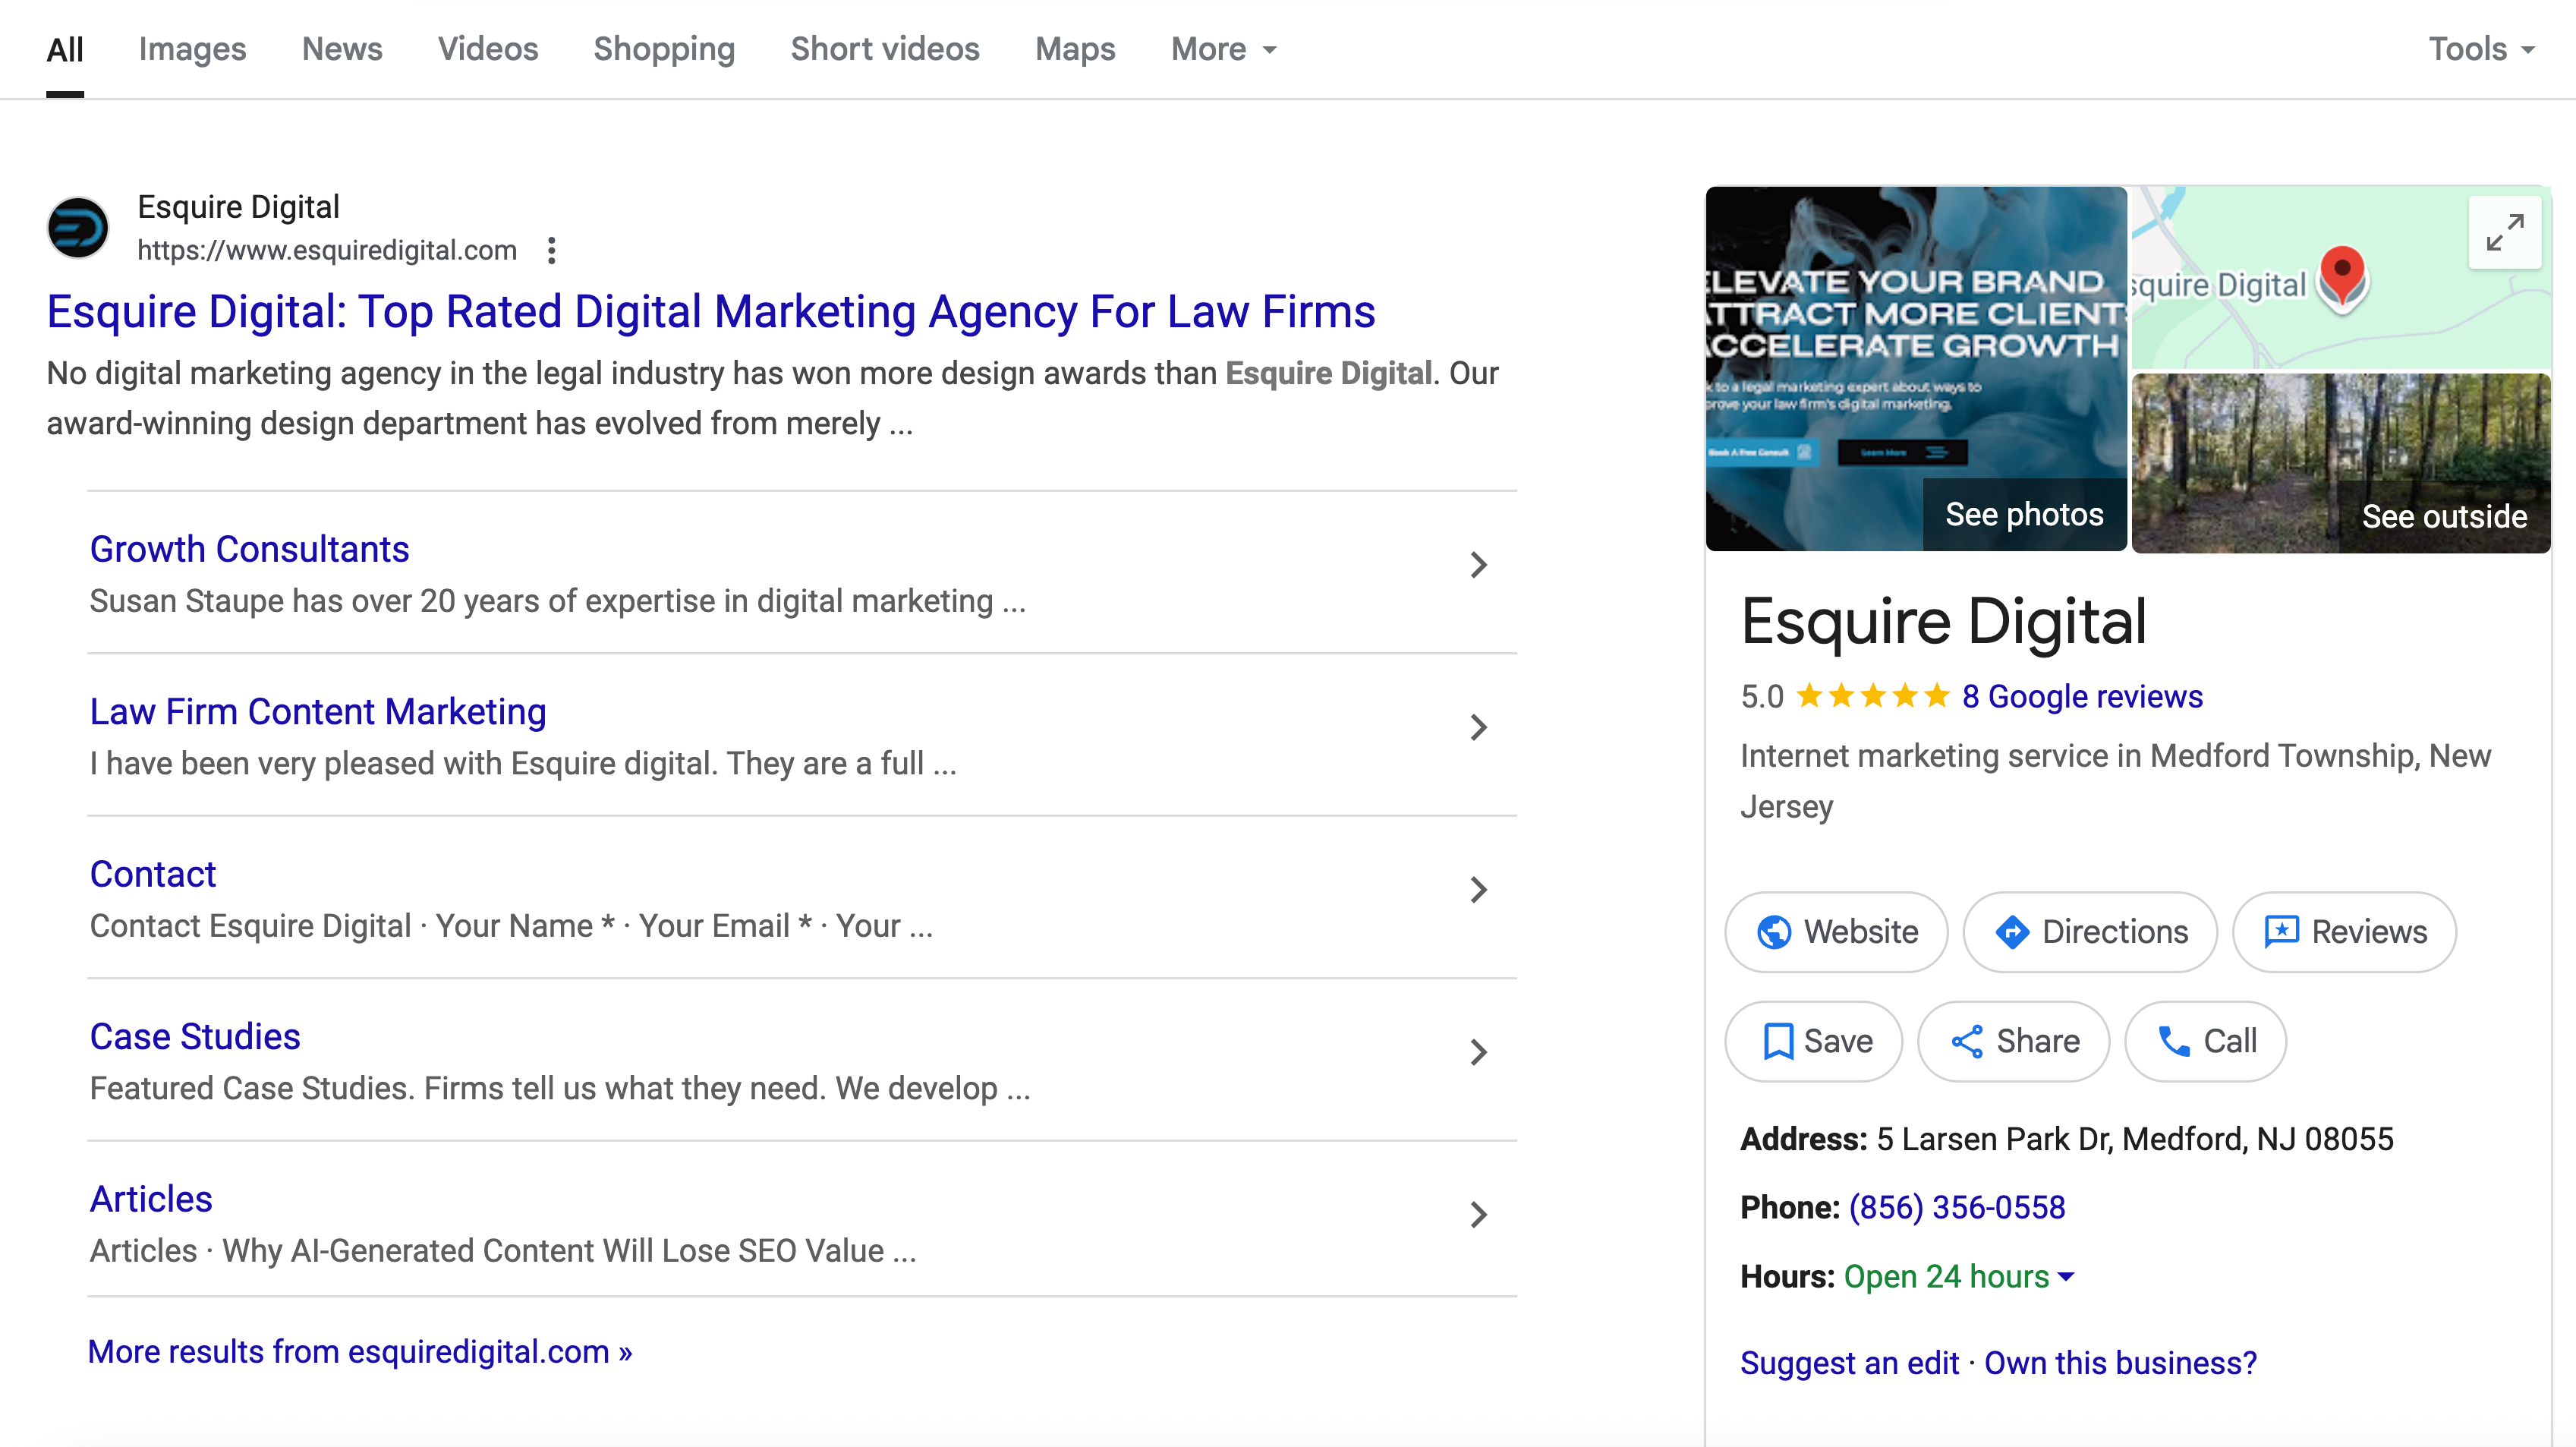Expand the More search categories dropdown
This screenshot has width=2576, height=1447.
click(1223, 49)
